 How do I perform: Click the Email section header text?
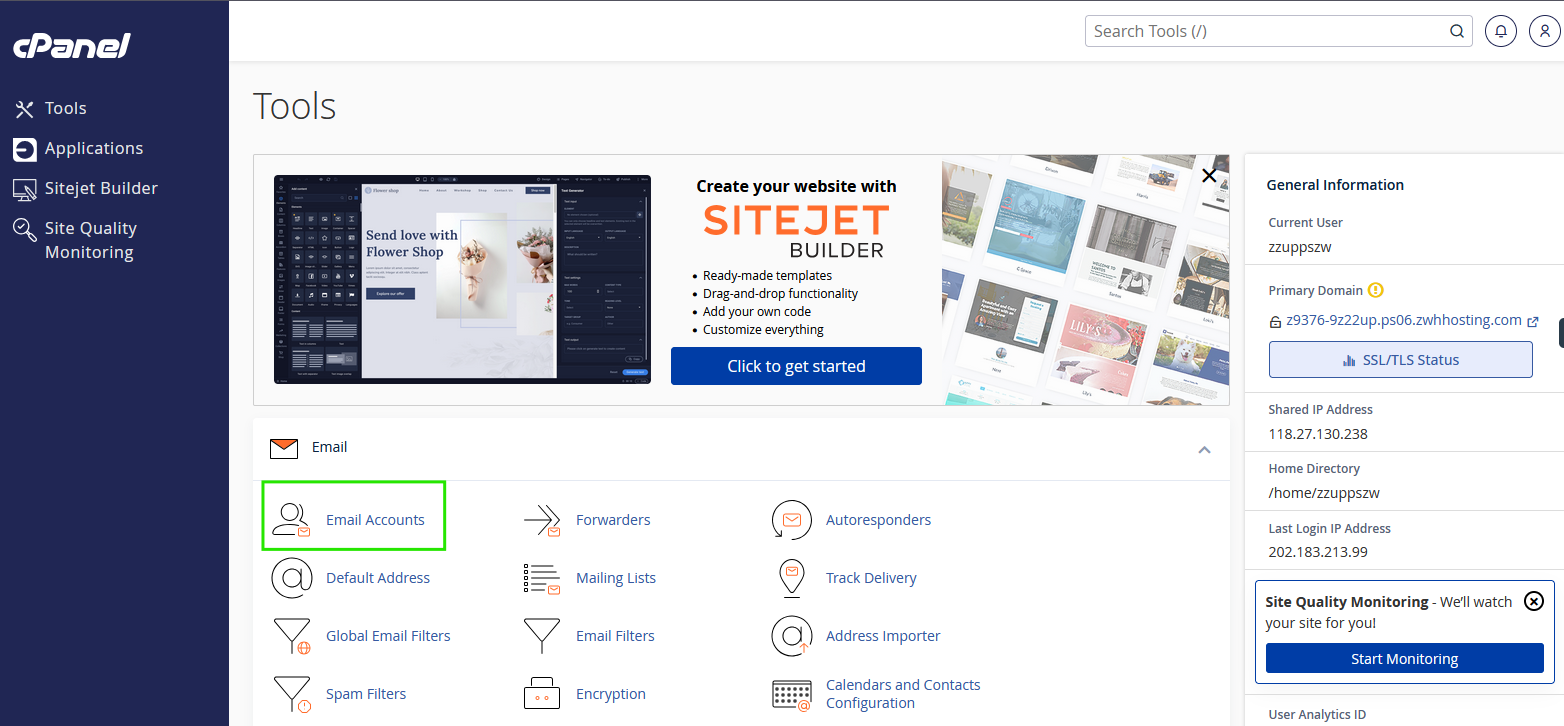coord(330,447)
